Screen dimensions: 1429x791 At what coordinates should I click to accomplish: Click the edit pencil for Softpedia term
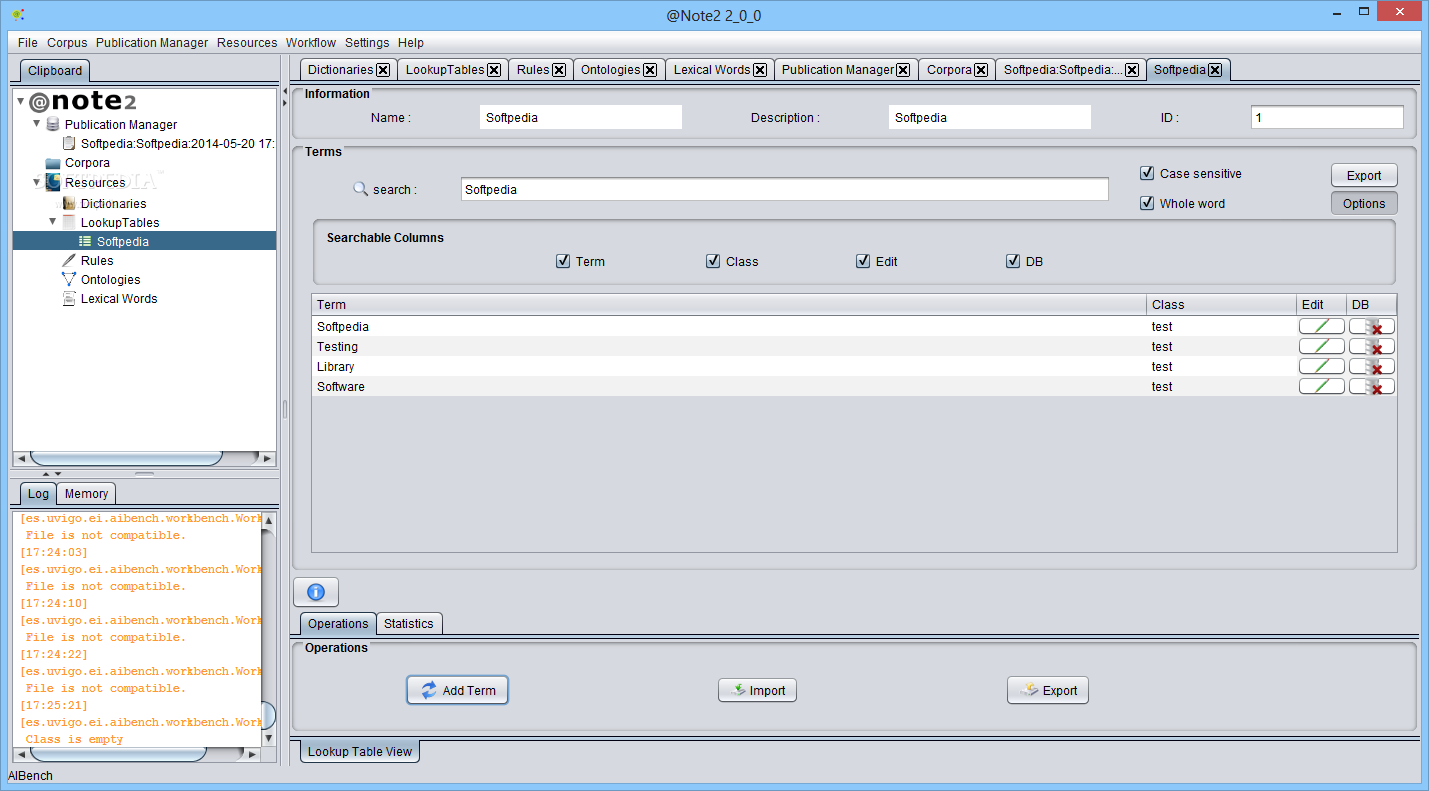[1322, 326]
